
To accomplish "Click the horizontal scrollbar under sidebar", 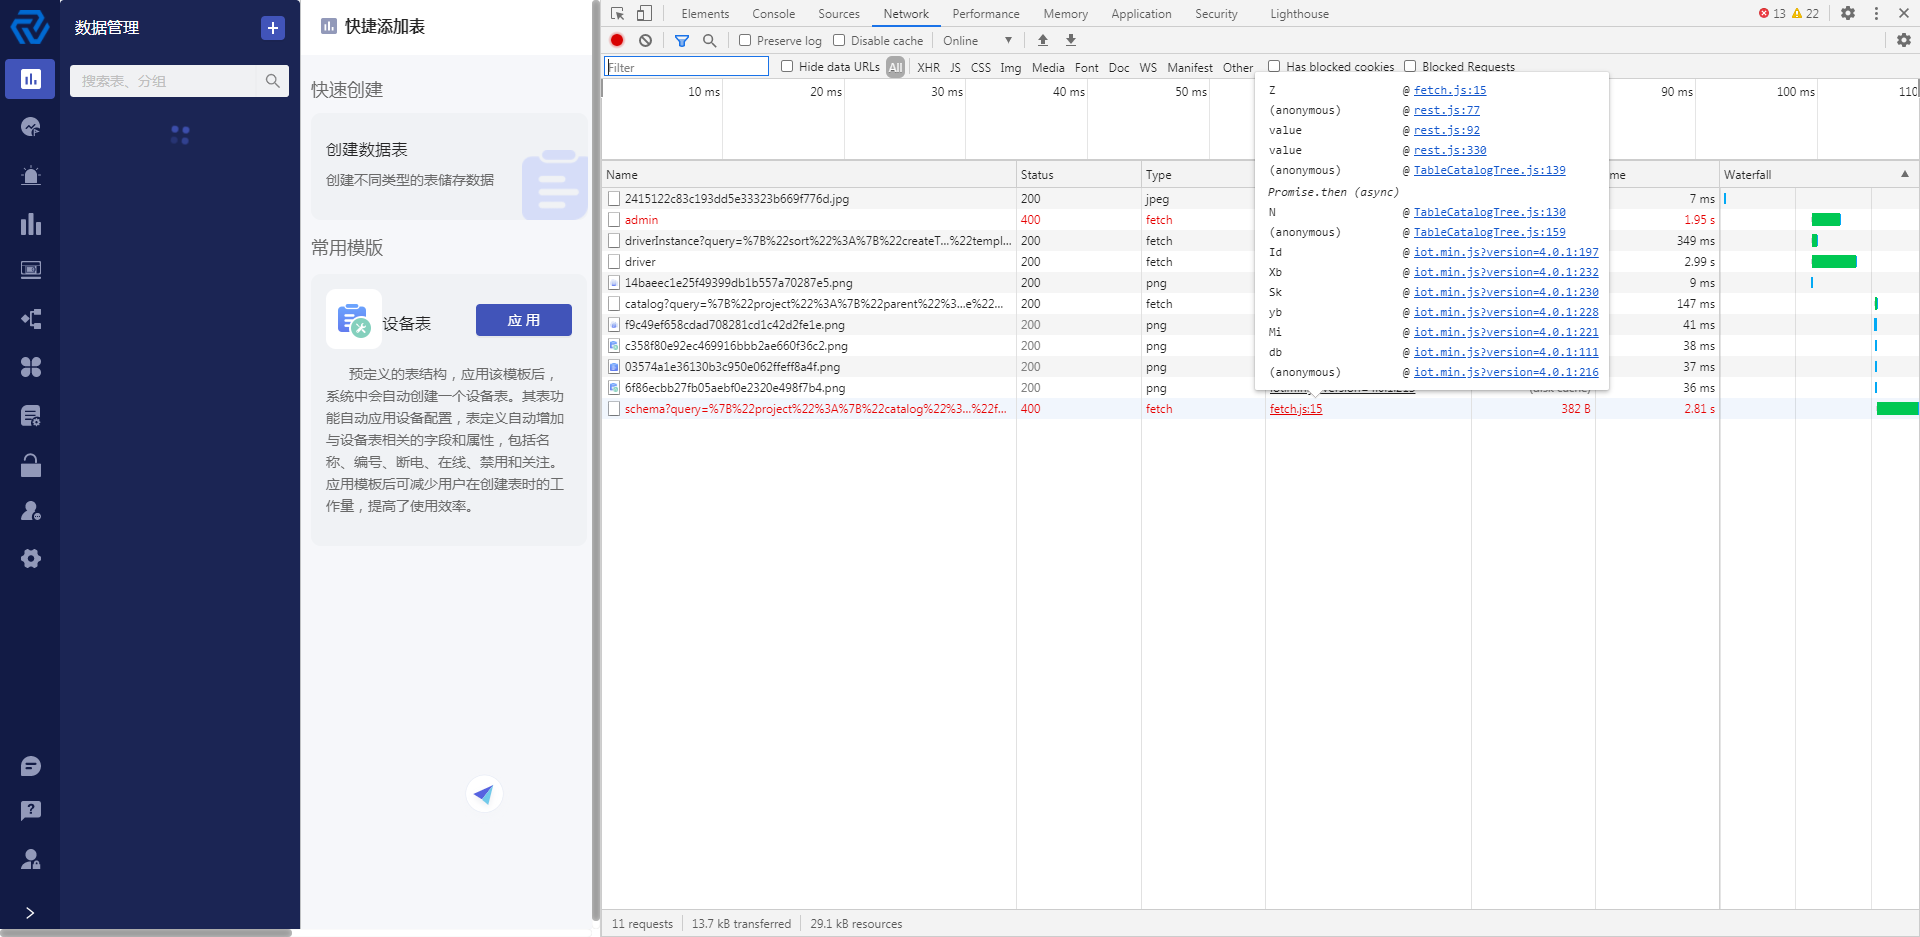I will (146, 933).
